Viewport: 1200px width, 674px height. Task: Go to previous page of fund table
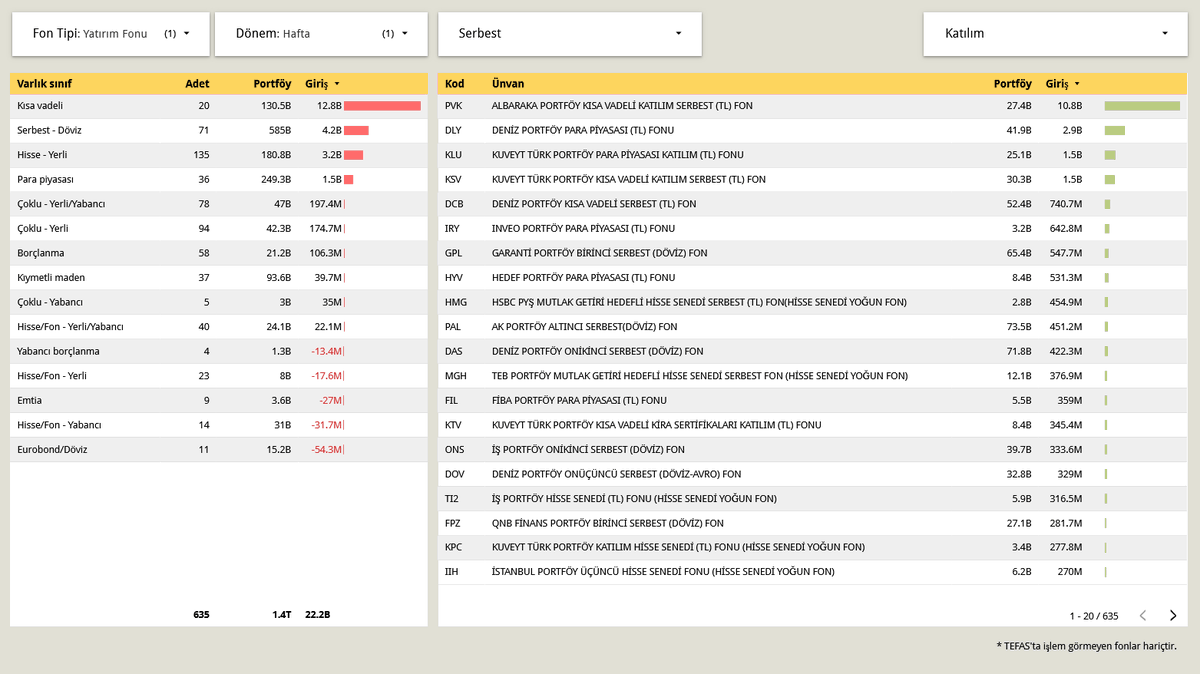(x=1143, y=616)
